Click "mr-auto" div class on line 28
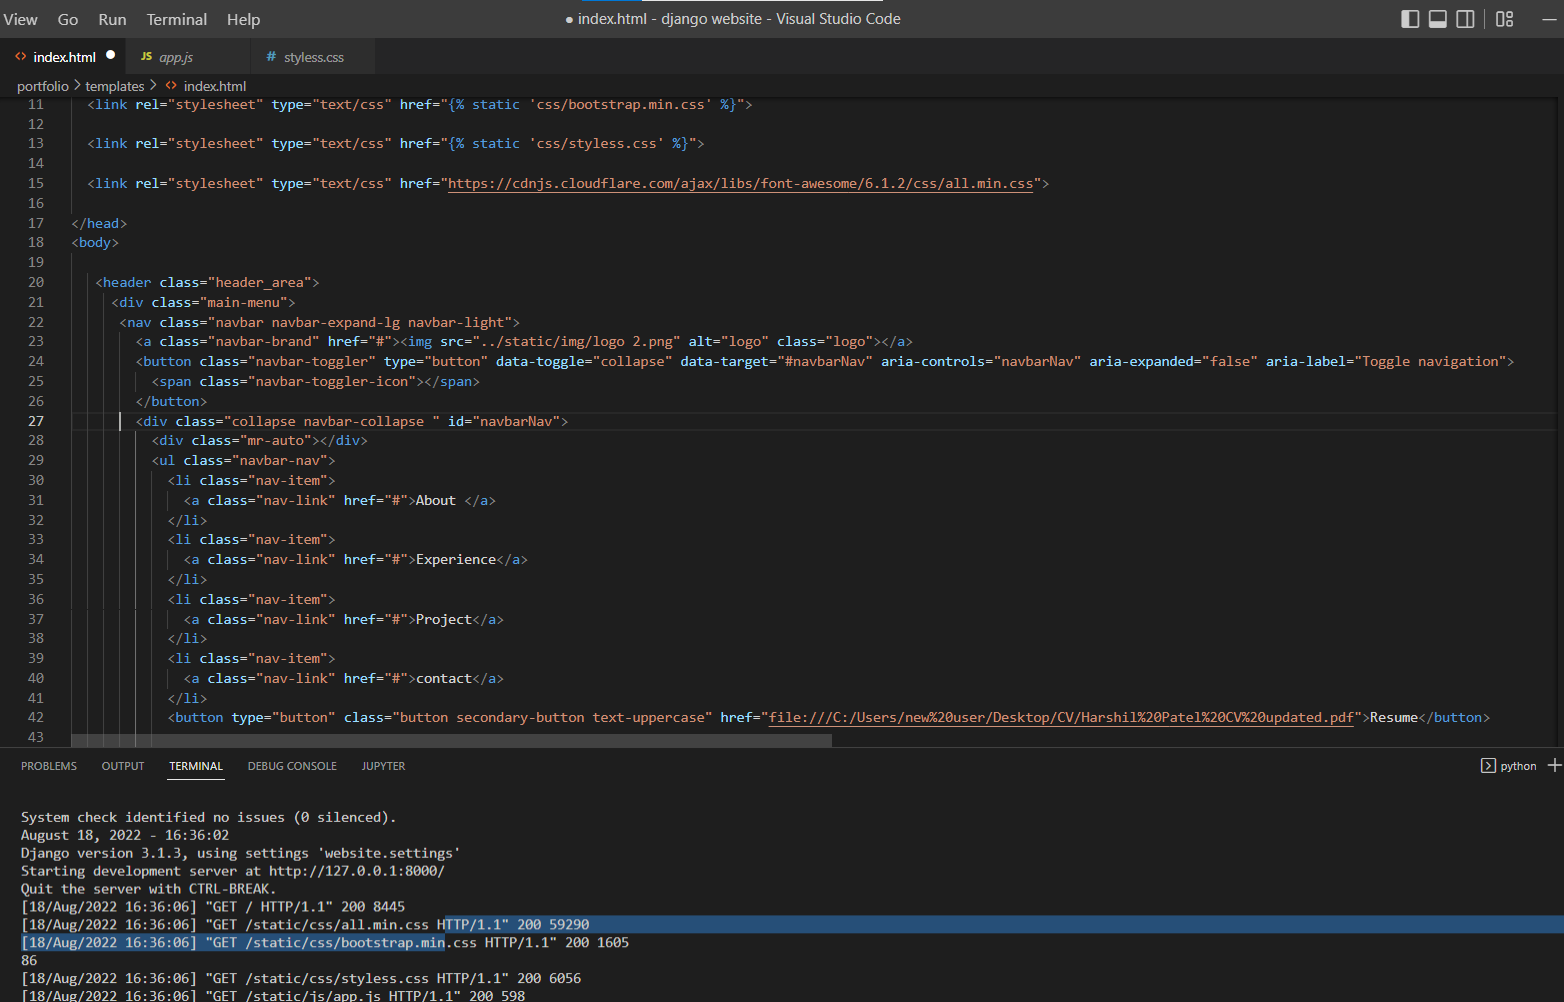 (x=276, y=440)
